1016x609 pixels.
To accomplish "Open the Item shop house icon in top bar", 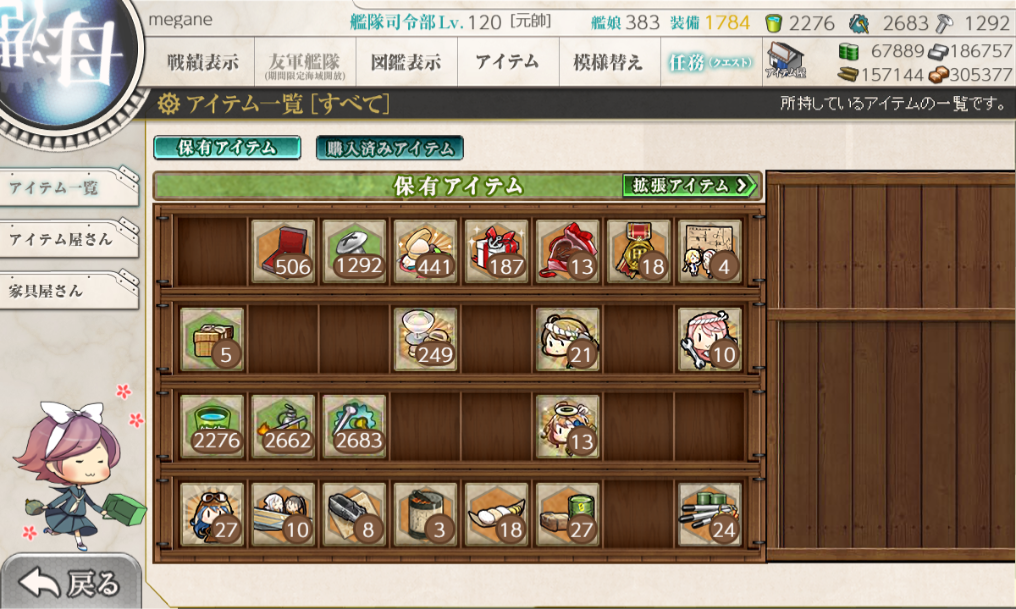I will tap(785, 61).
